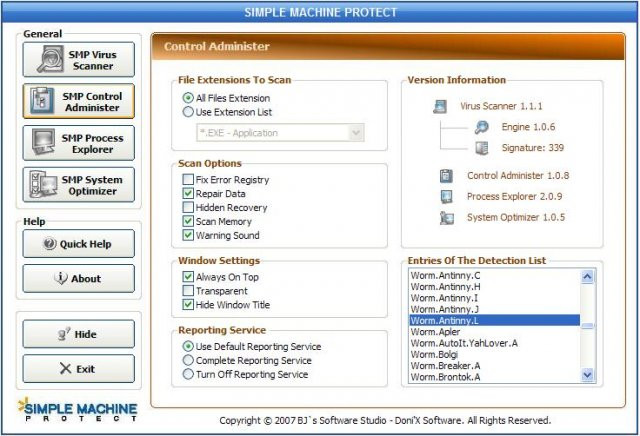The height and width of the screenshot is (436, 640).
Task: Click detection list scroll up arrow
Action: [587, 277]
